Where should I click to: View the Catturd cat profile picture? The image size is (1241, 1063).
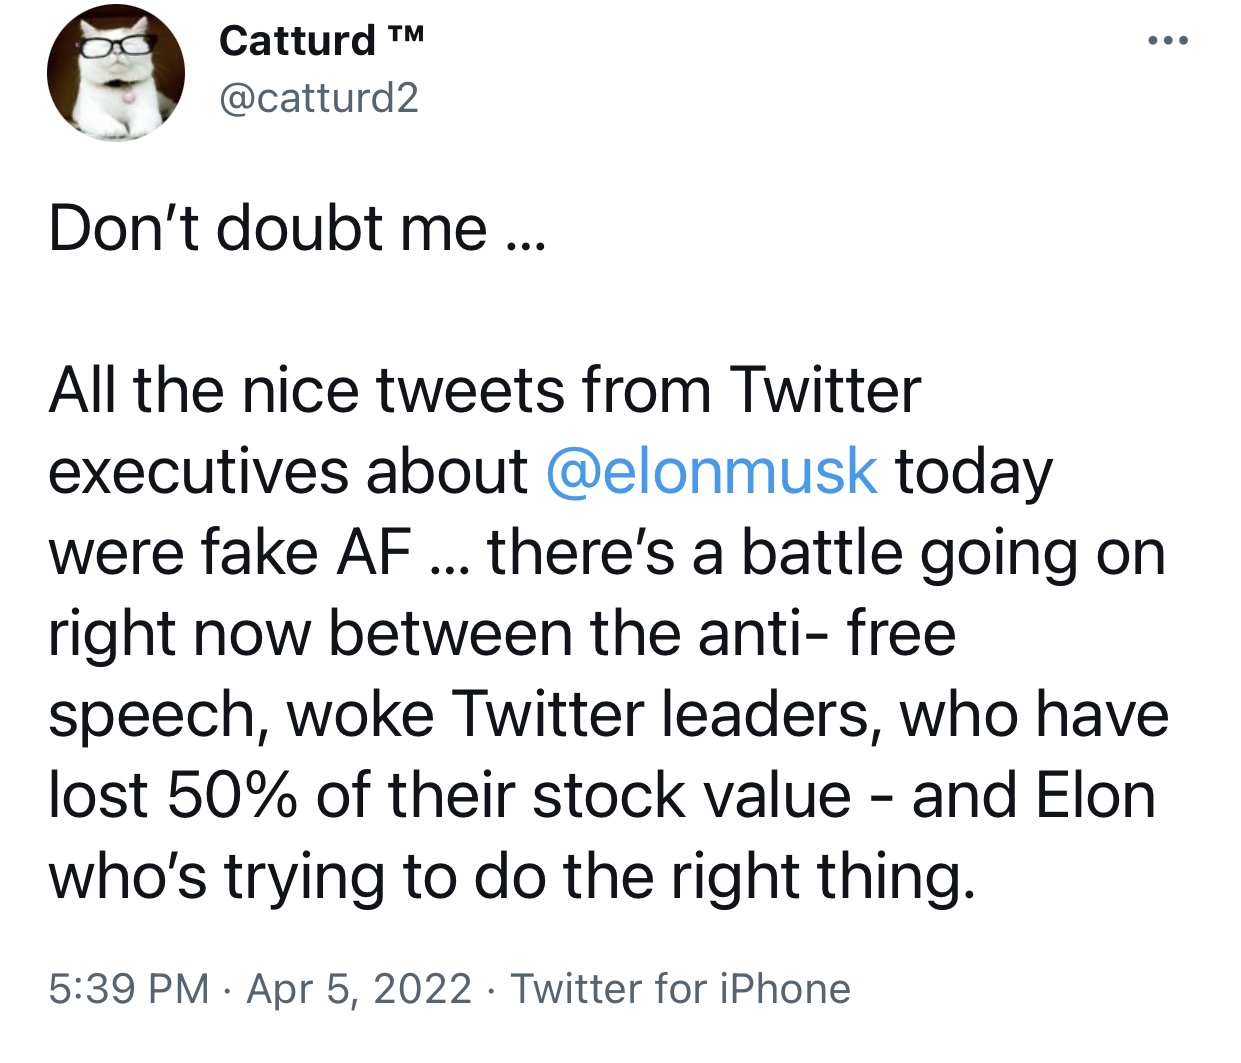tap(115, 73)
